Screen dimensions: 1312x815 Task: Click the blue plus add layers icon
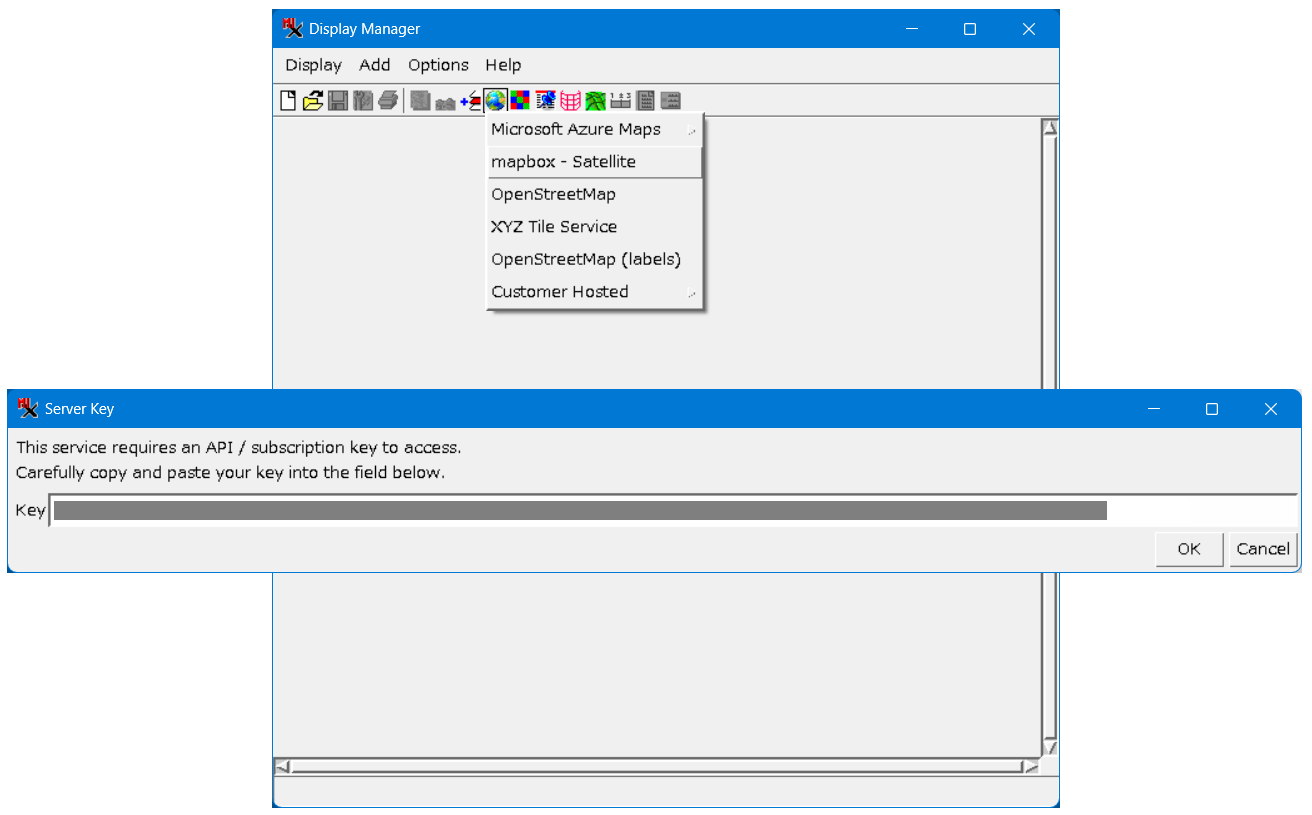point(470,100)
